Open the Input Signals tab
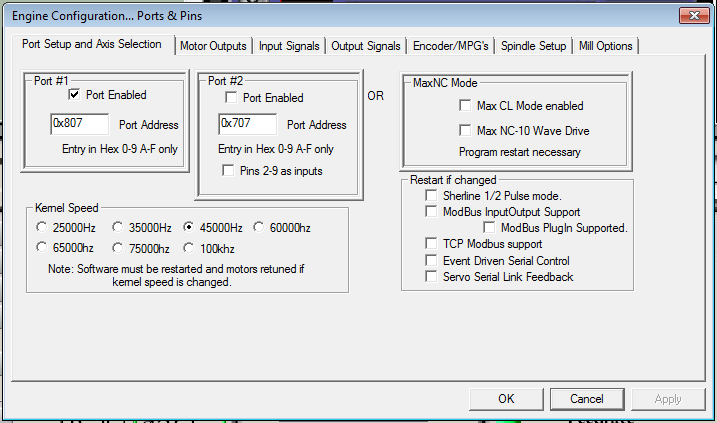717x423 pixels. (x=289, y=46)
